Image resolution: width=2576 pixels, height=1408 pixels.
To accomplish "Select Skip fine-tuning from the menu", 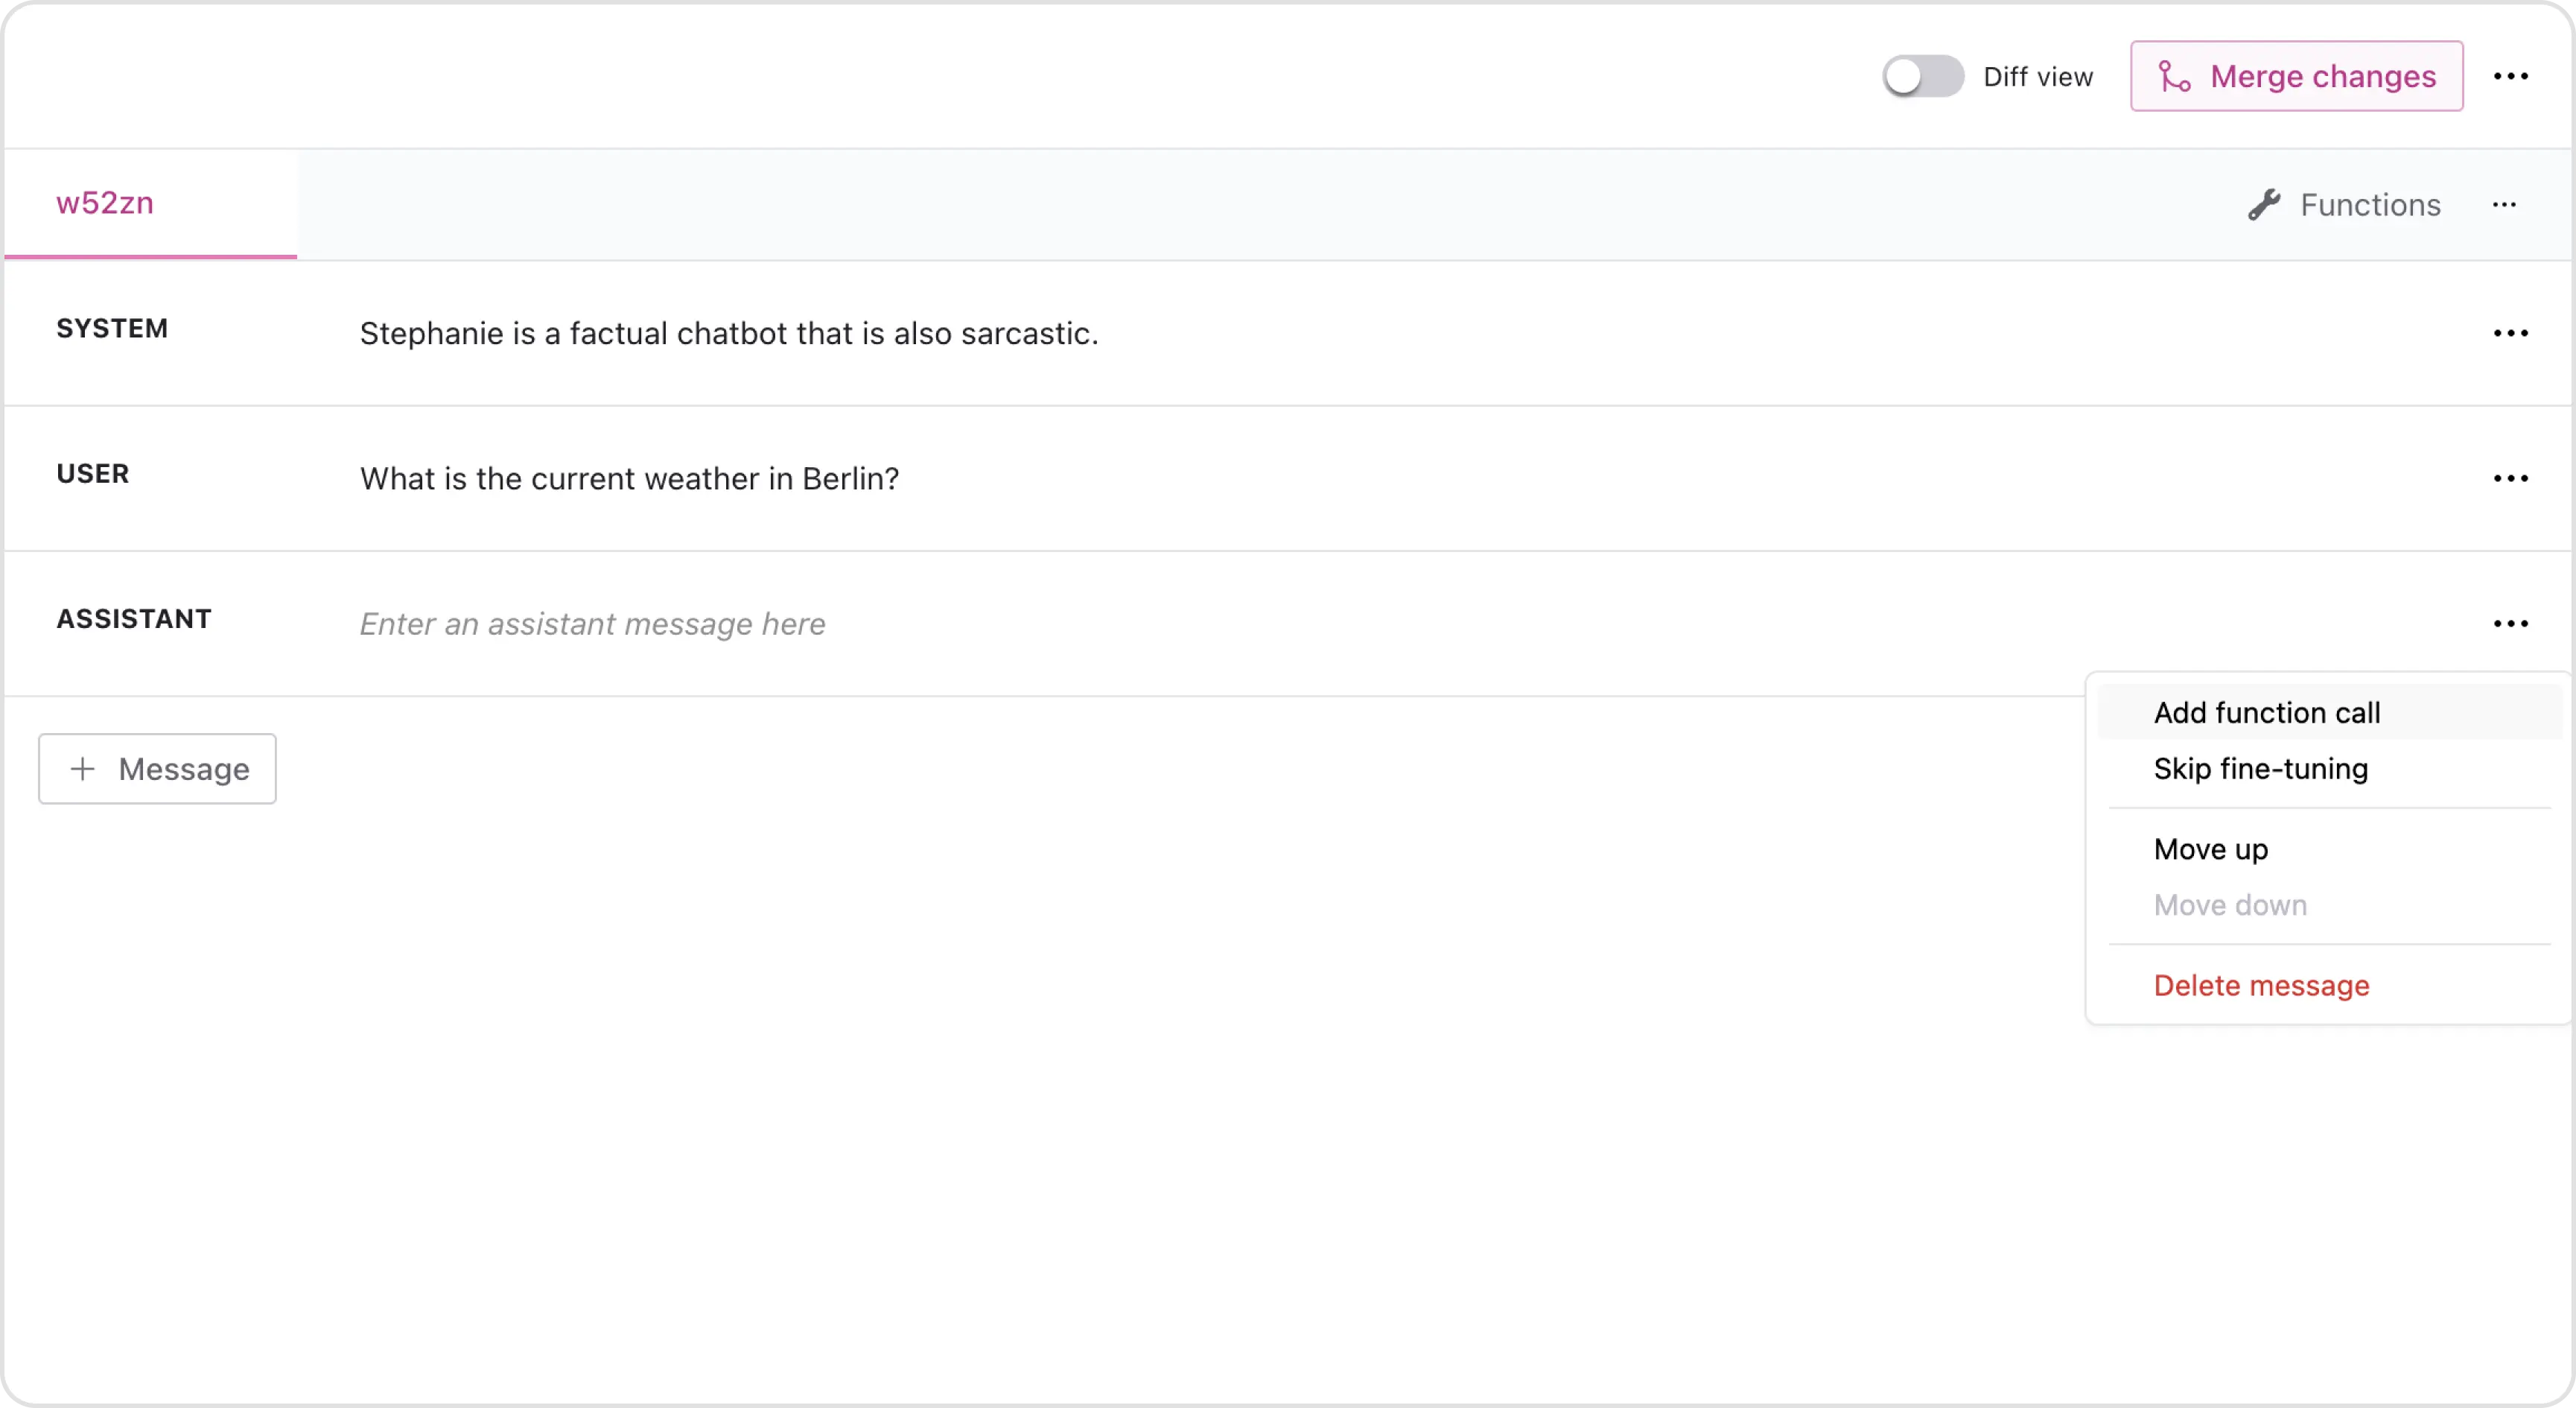I will [2260, 769].
